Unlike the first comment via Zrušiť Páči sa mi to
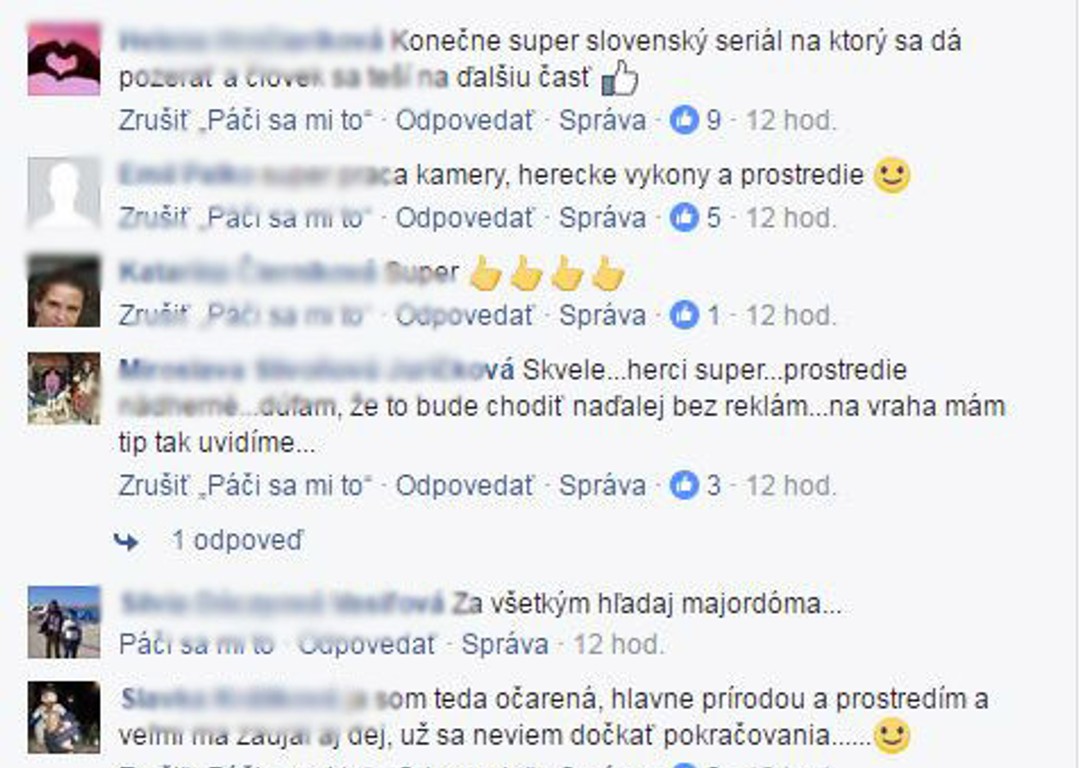The width and height of the screenshot is (1080, 768). [x=245, y=121]
